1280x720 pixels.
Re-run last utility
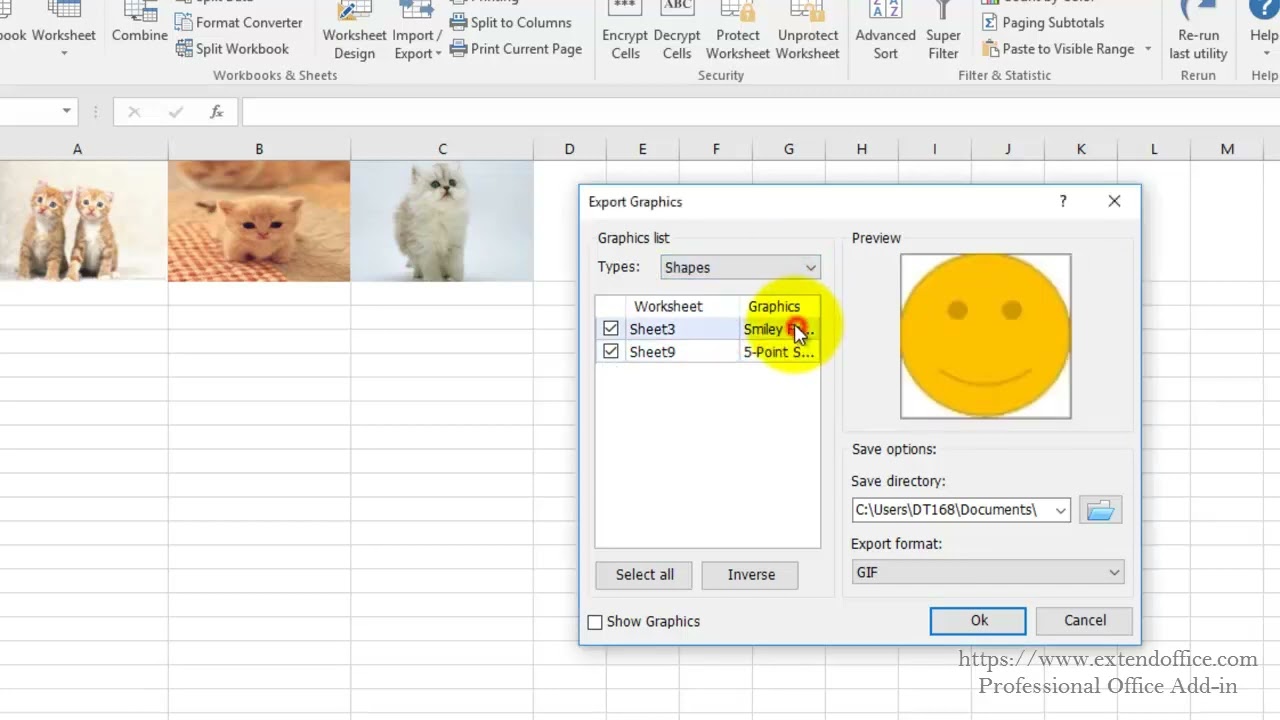pyautogui.click(x=1198, y=32)
